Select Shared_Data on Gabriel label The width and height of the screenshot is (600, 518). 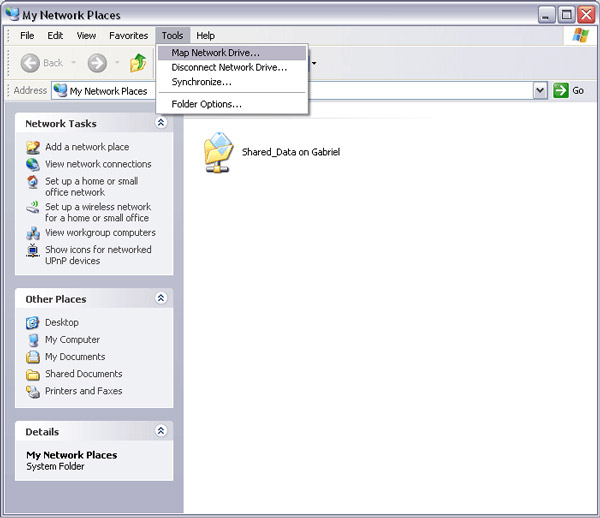pos(291,152)
